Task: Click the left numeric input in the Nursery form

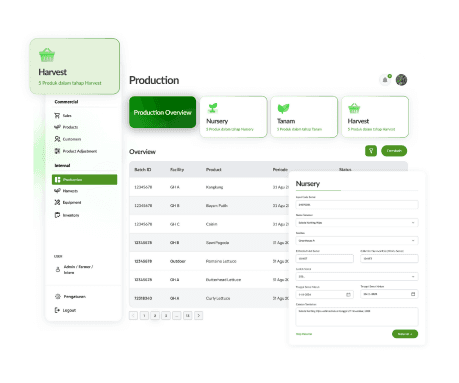Action: (x=325, y=258)
